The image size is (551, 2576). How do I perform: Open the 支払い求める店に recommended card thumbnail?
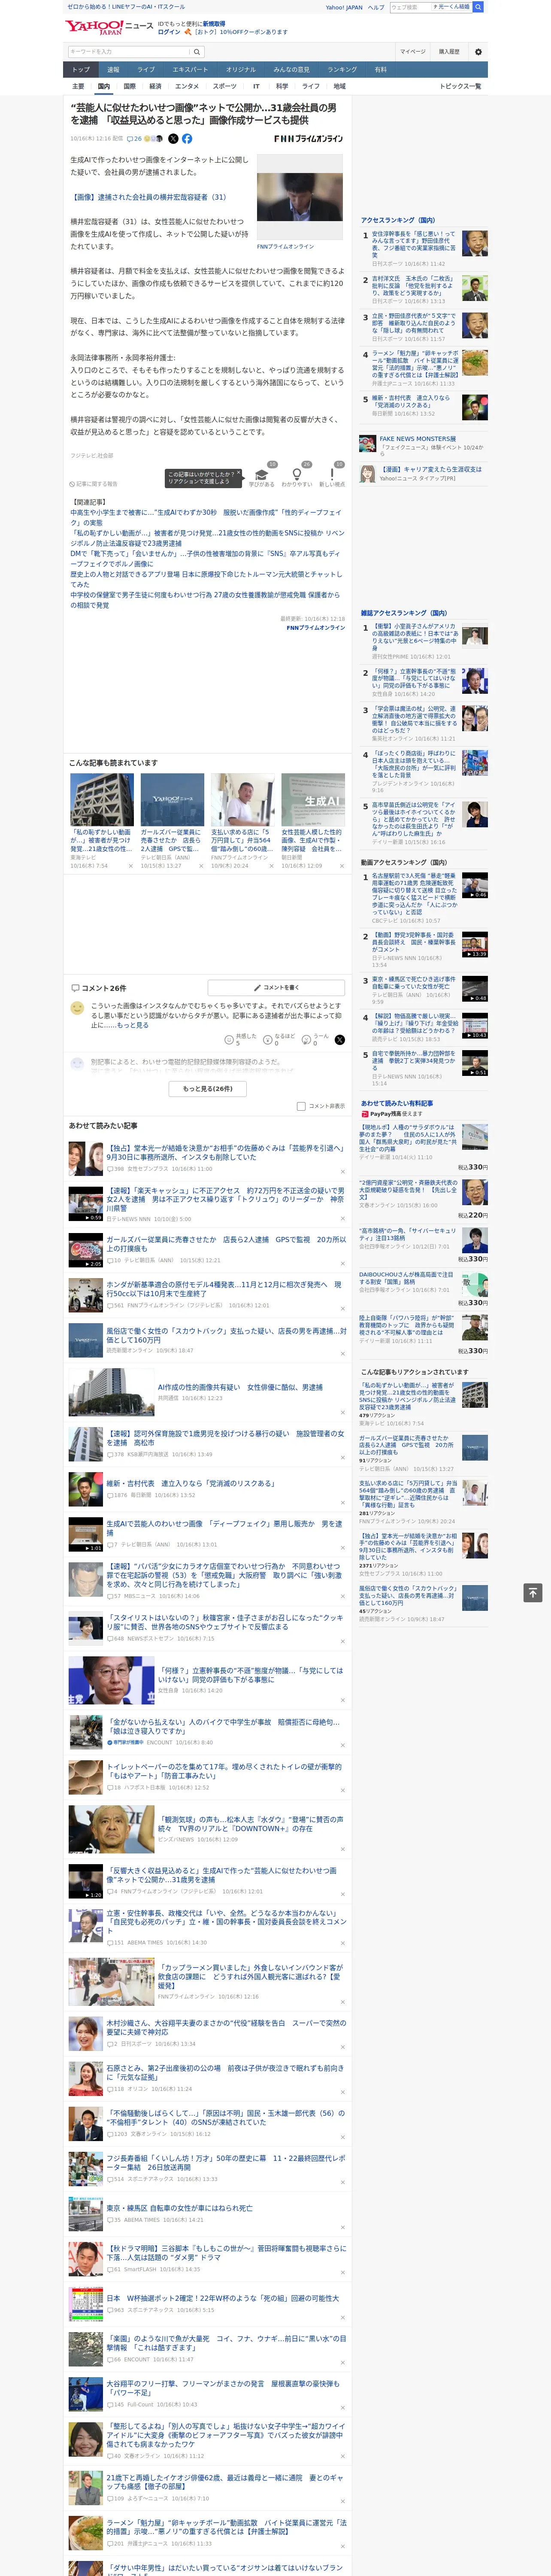242,799
